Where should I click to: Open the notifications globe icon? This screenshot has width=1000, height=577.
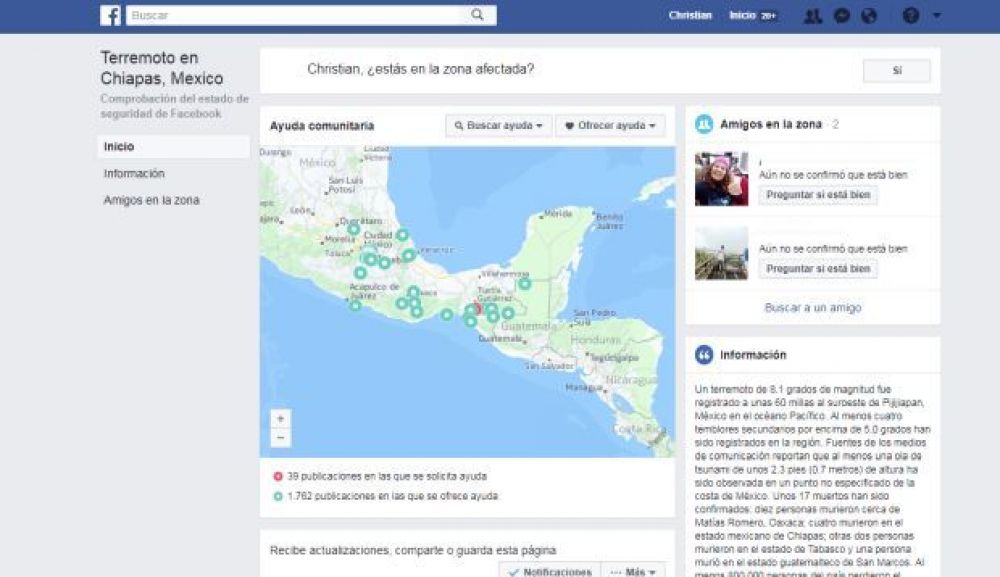click(x=868, y=16)
